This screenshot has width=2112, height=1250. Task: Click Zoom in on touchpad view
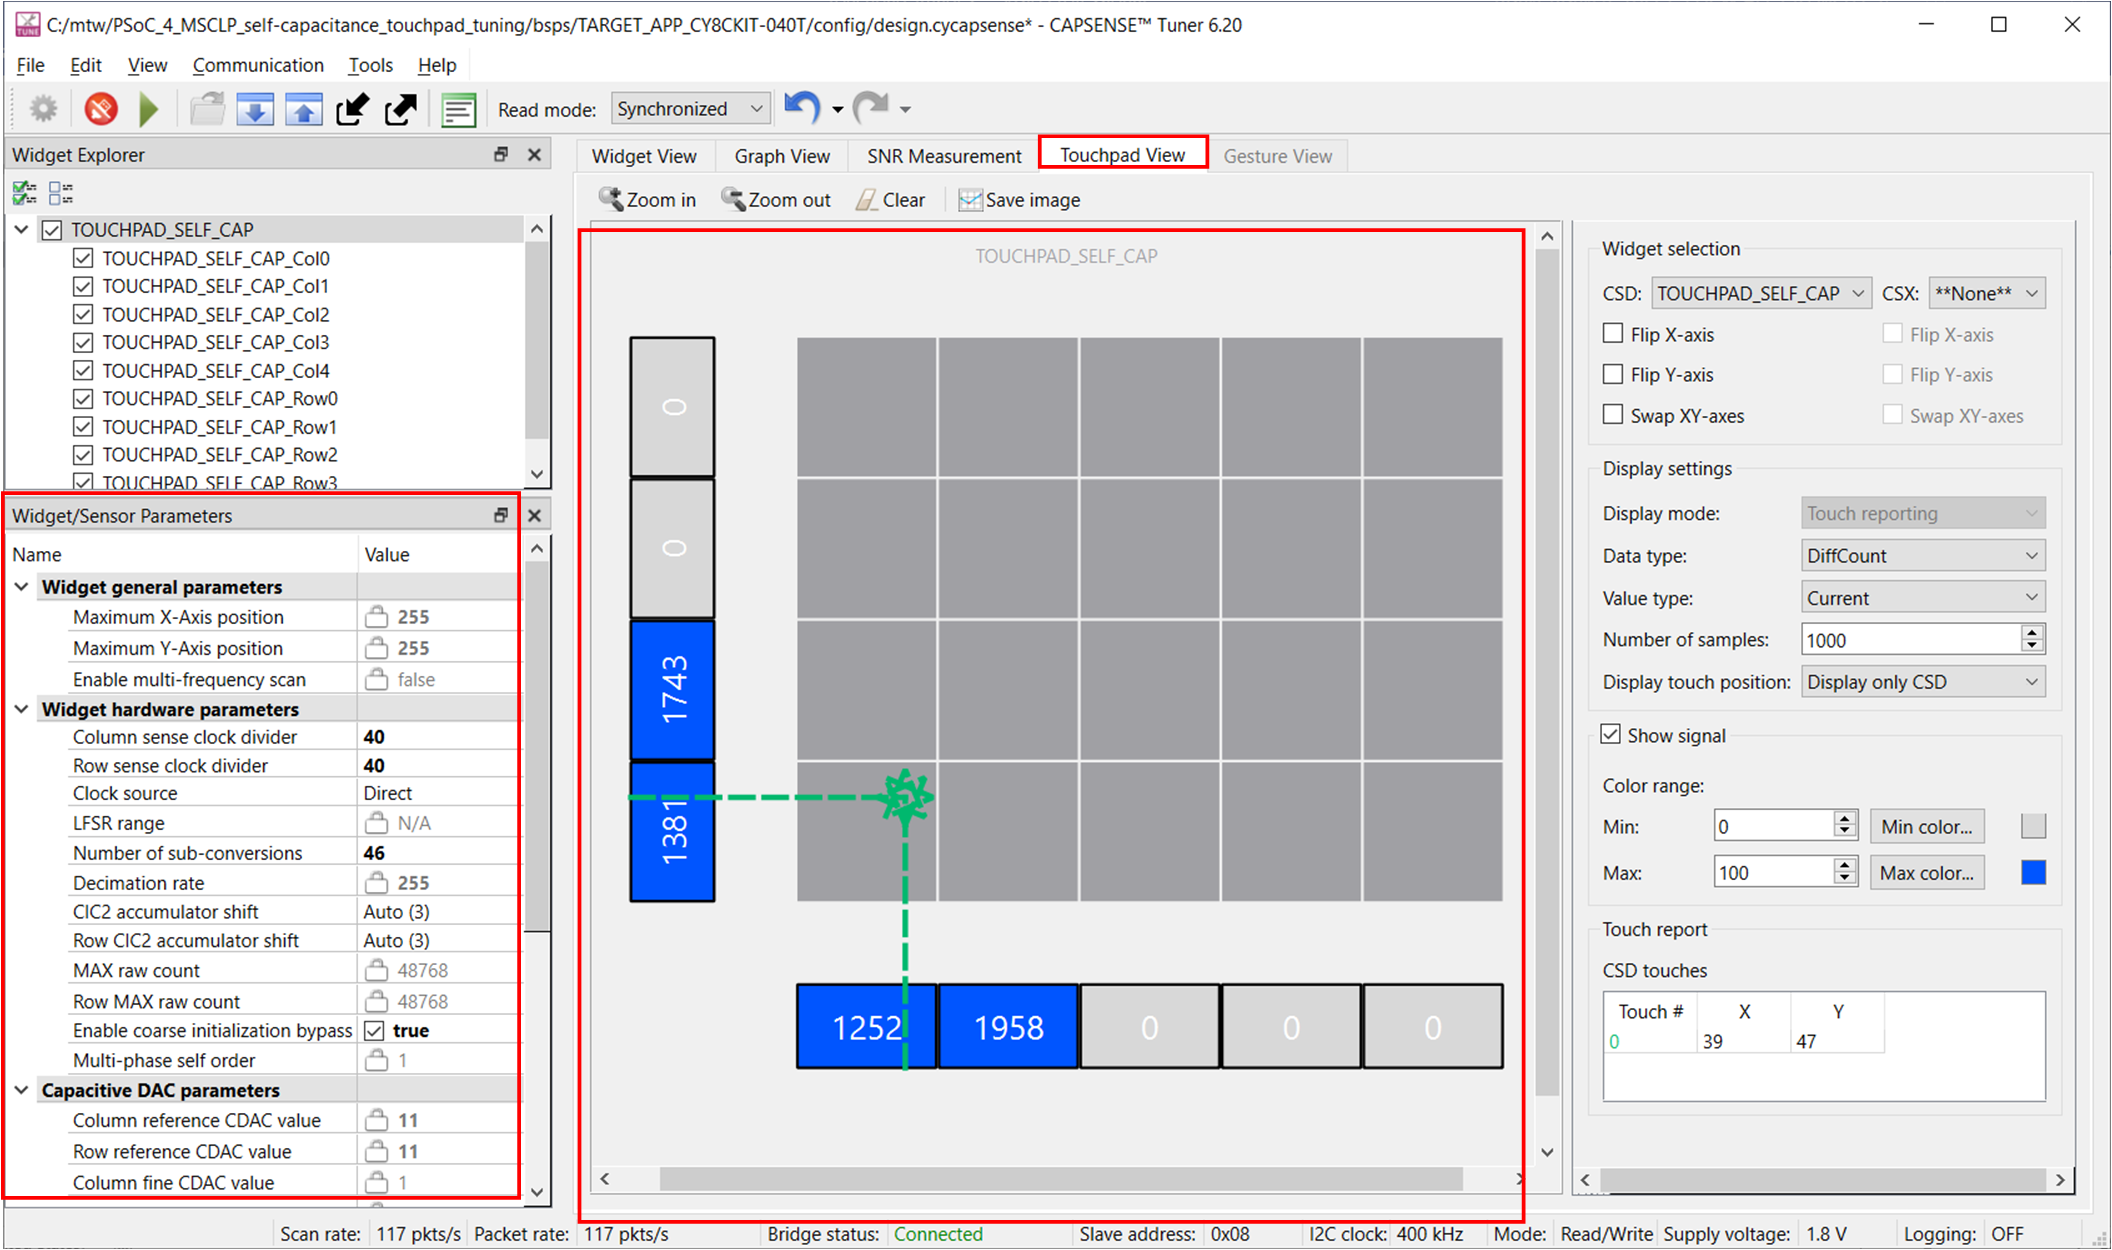click(647, 199)
